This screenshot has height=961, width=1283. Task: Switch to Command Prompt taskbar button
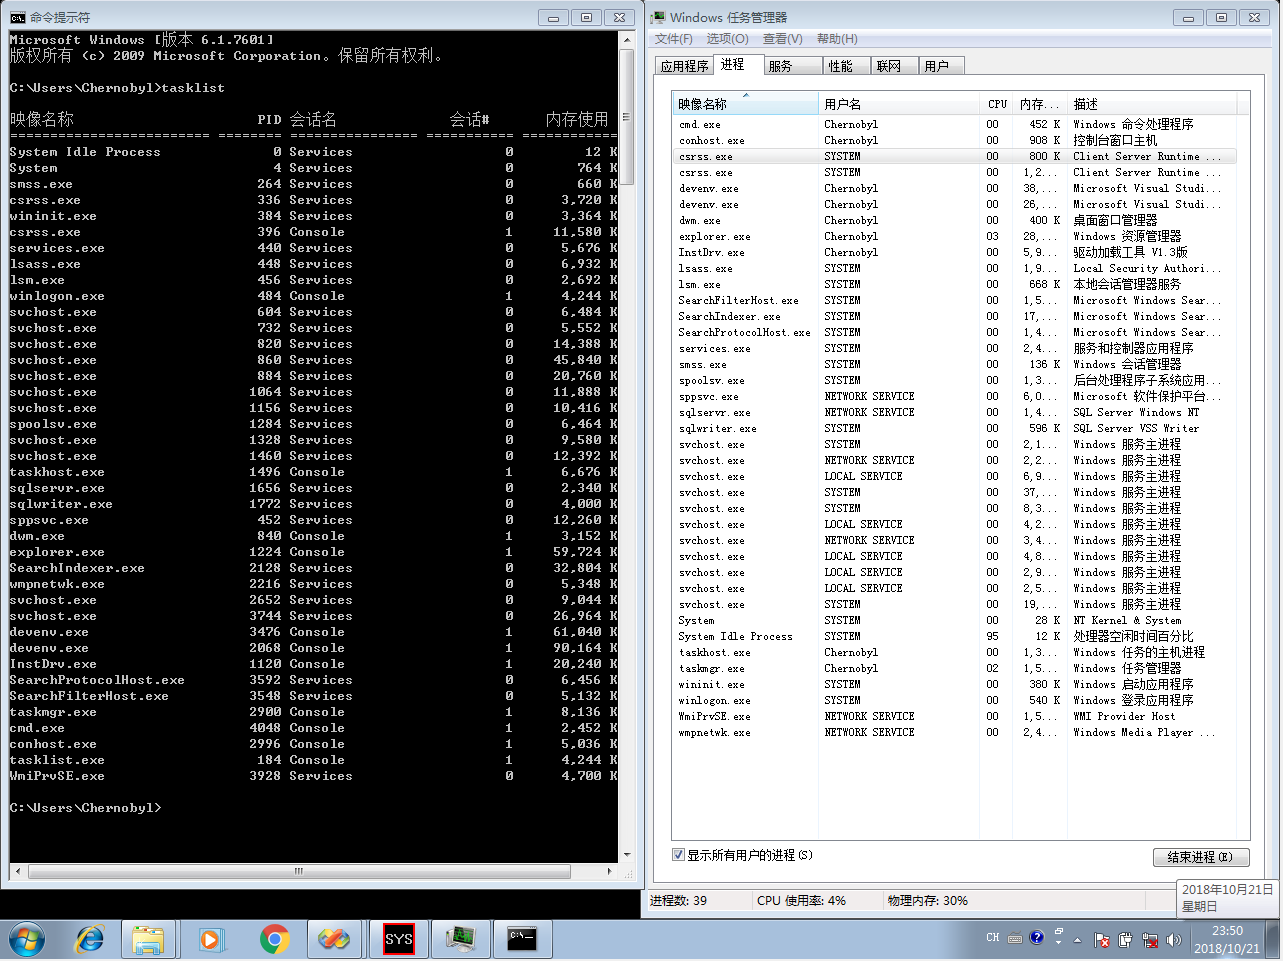coord(522,940)
